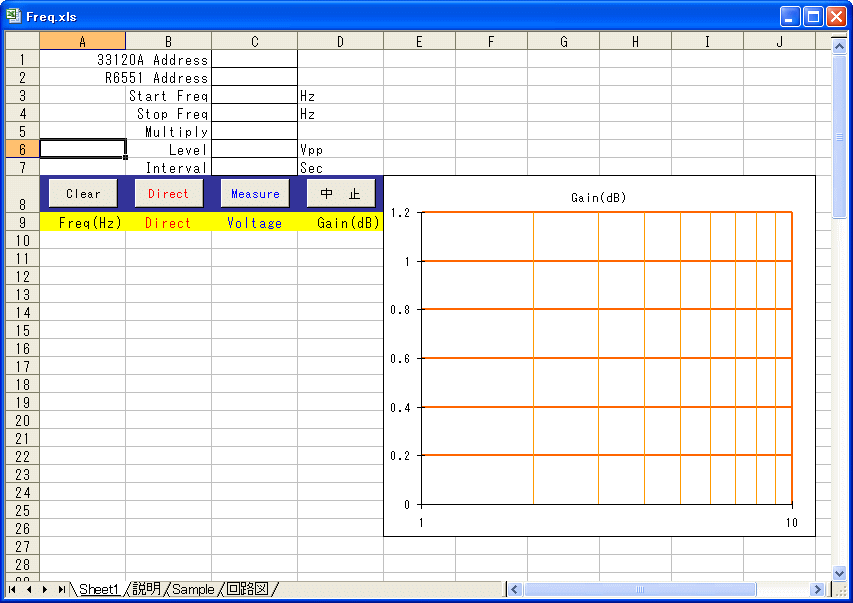Image resolution: width=853 pixels, height=603 pixels.
Task: Select column F header
Action: click(x=491, y=41)
